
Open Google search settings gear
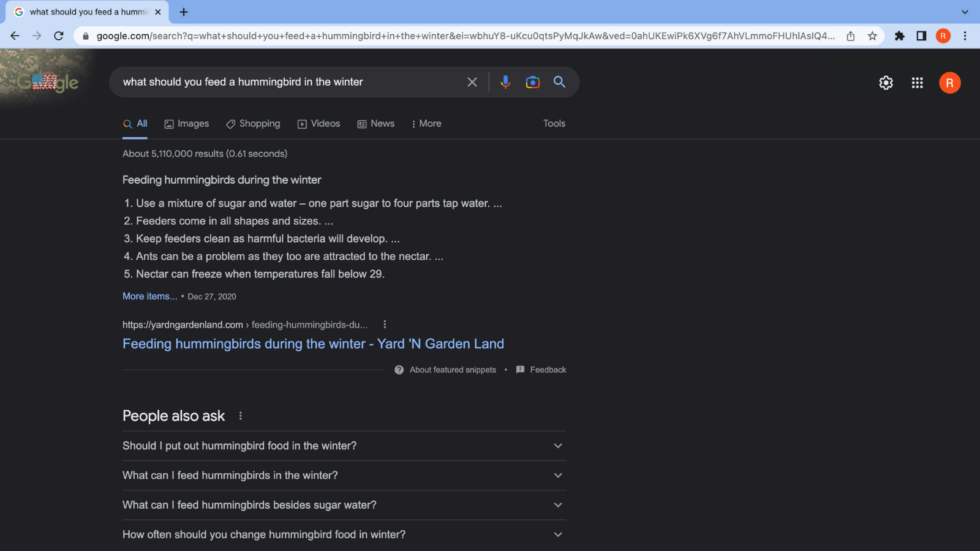click(885, 83)
